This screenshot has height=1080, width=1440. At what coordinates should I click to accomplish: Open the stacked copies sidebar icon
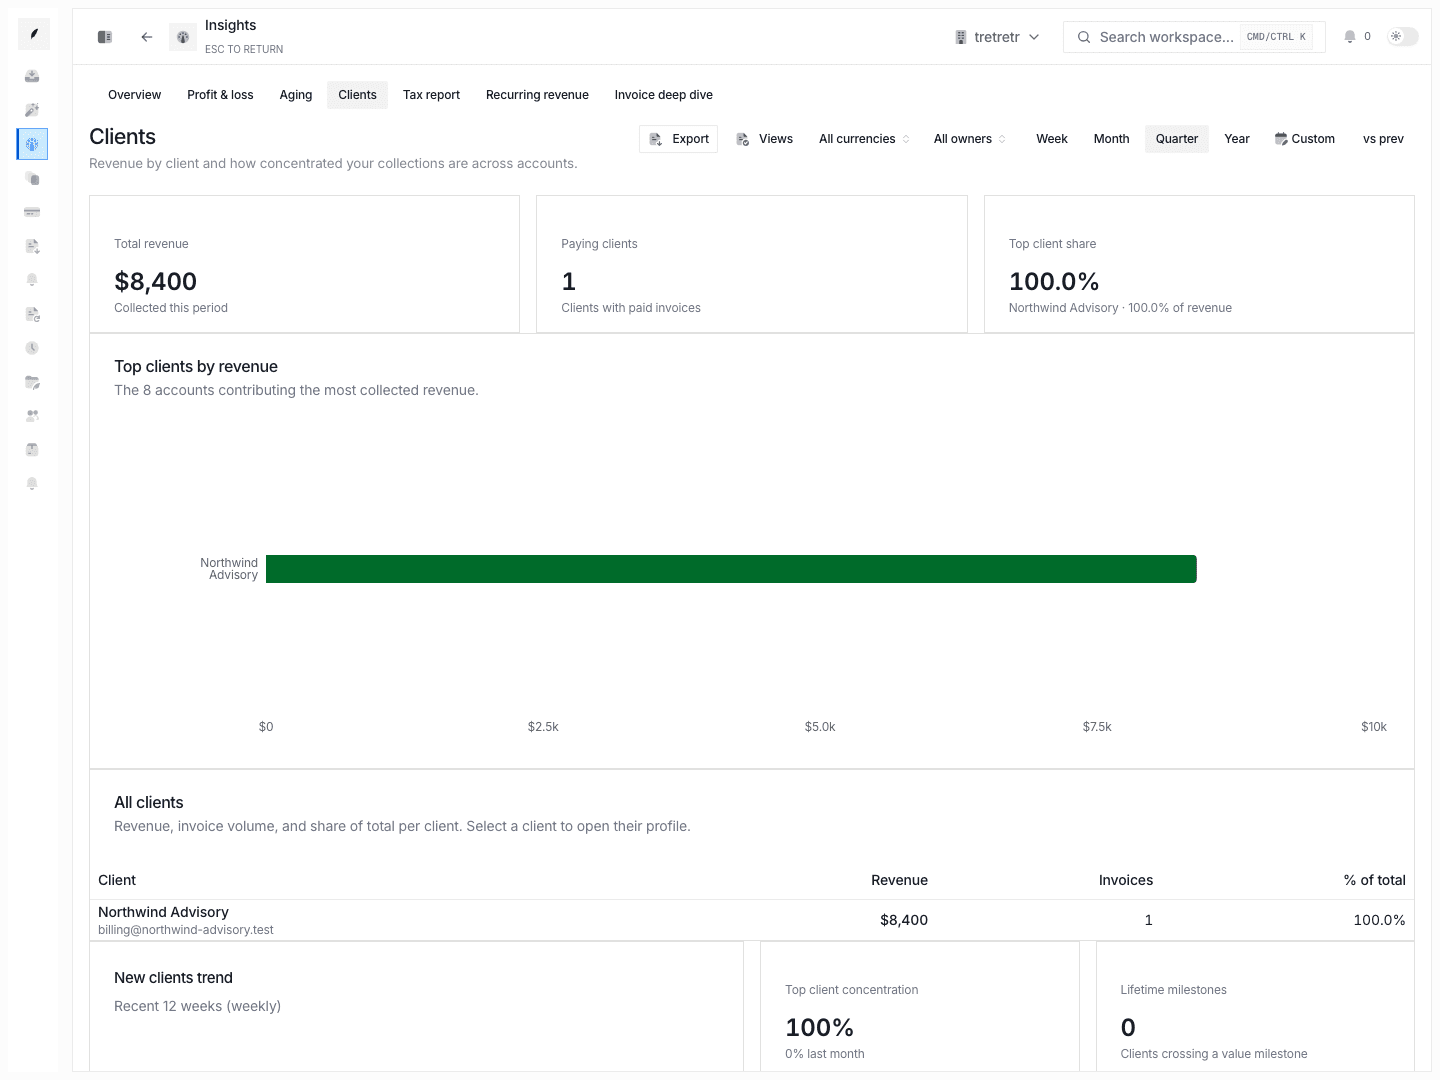(32, 178)
